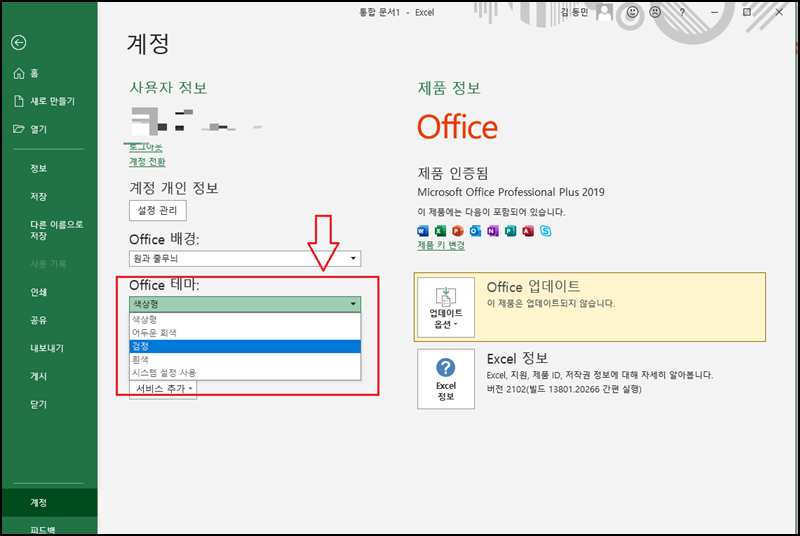Click the Excel 정보 button
The width and height of the screenshot is (800, 536).
tap(446, 379)
